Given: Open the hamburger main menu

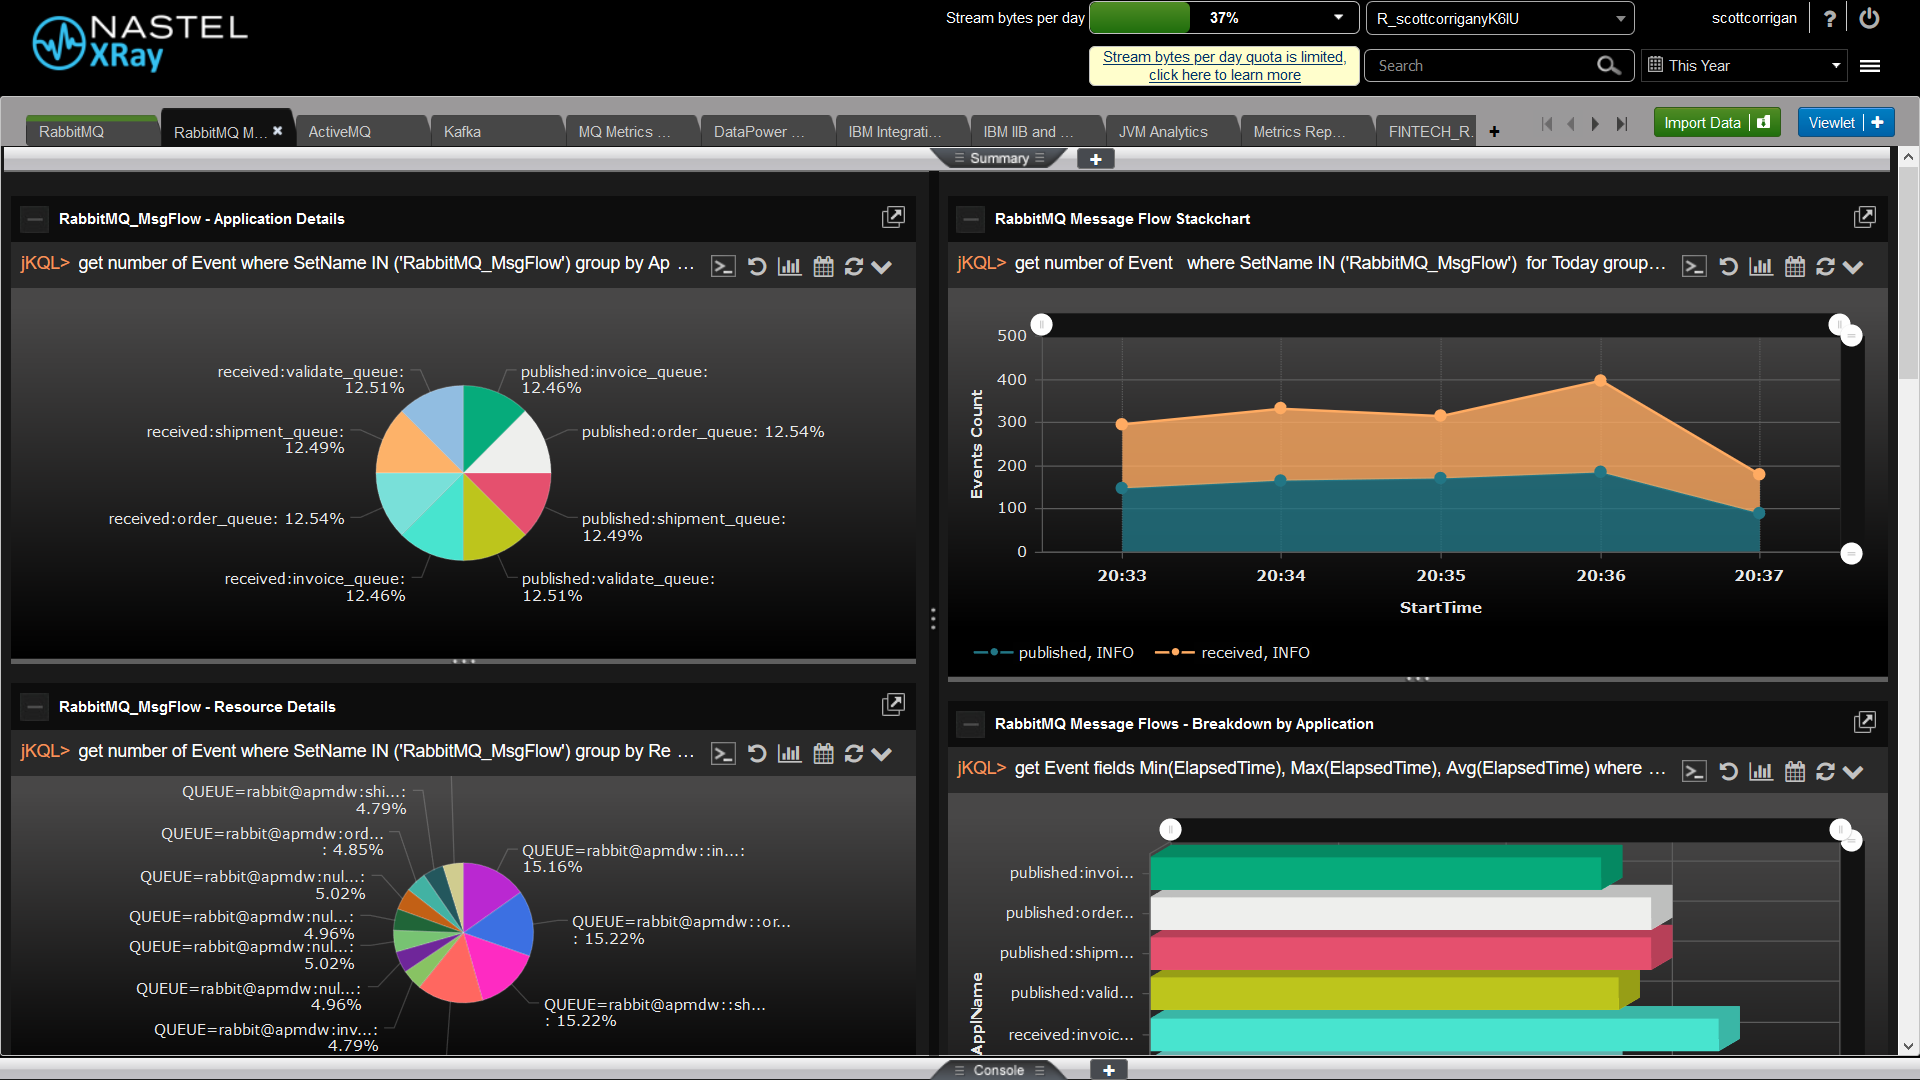Looking at the screenshot, I should [x=1870, y=66].
